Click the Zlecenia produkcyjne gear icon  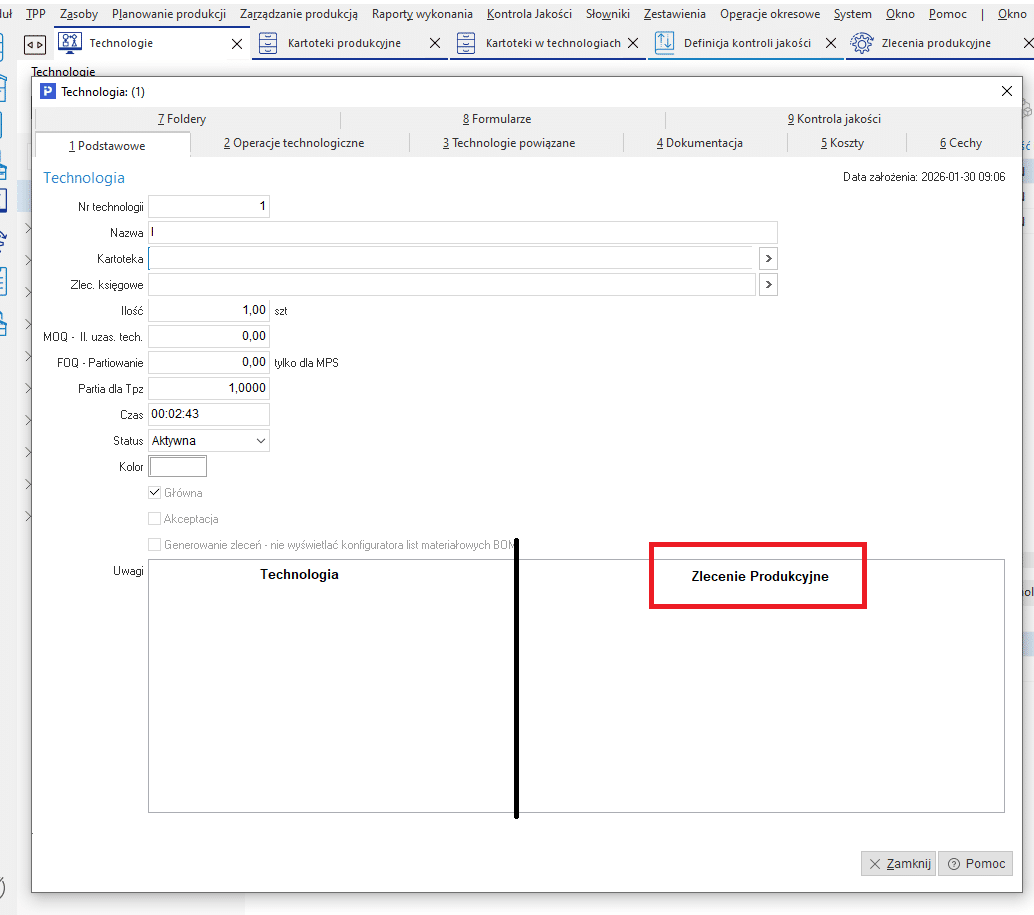pyautogui.click(x=861, y=43)
